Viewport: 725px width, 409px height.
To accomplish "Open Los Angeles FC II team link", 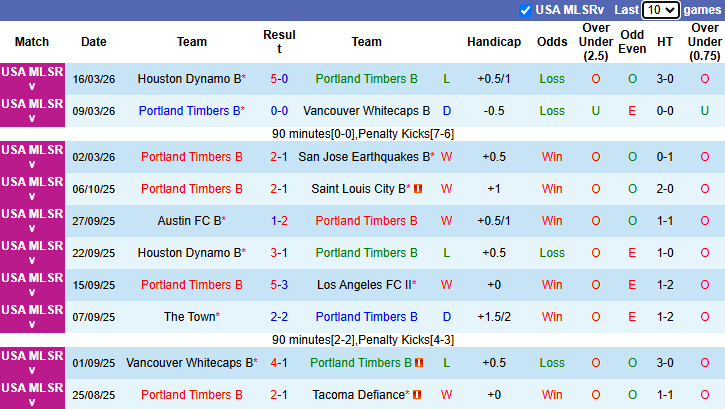I will pos(364,285).
